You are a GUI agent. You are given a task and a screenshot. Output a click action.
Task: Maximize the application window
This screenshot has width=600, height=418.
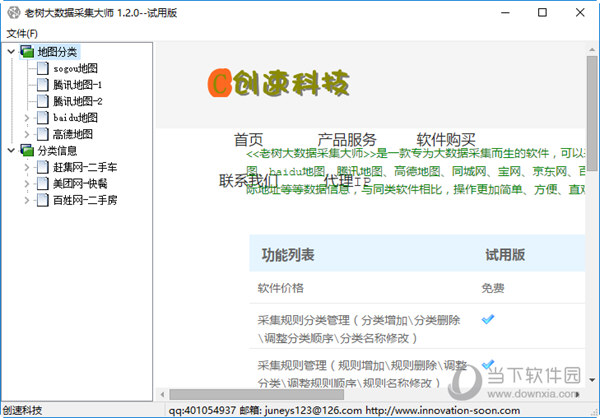tap(542, 13)
